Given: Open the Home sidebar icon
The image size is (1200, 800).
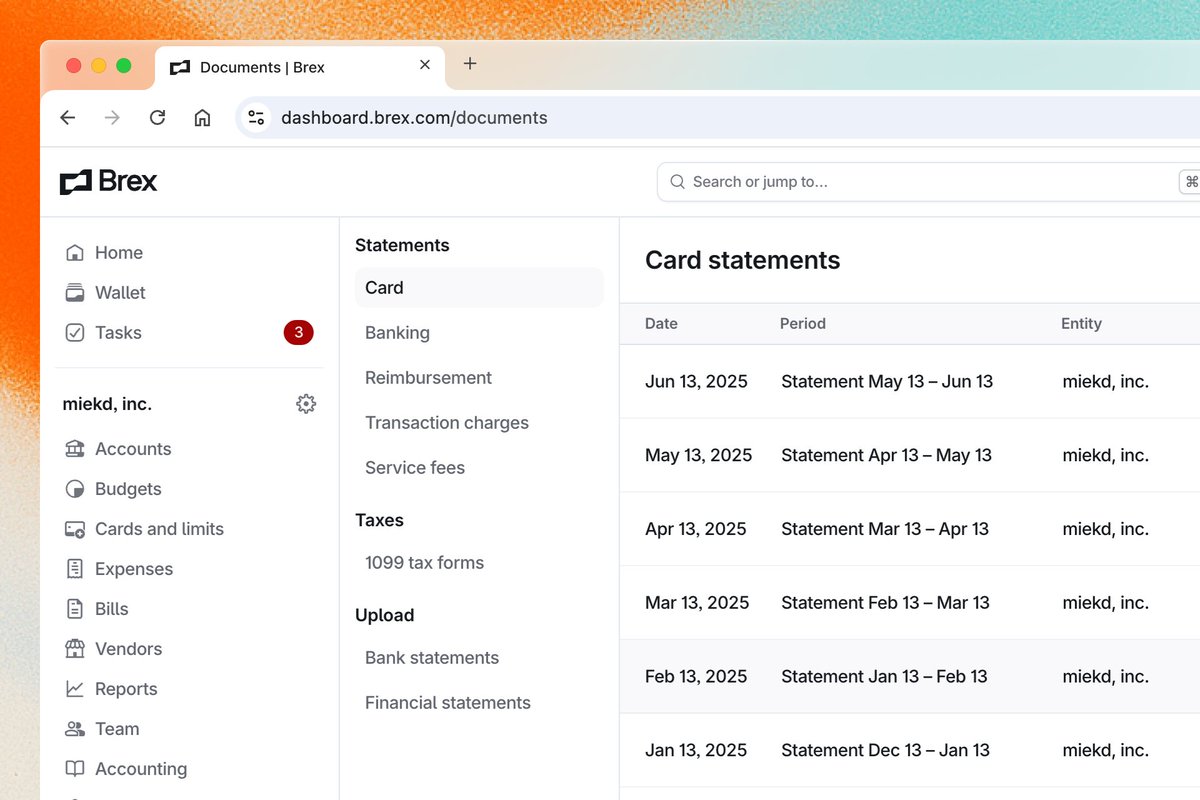Looking at the screenshot, I should pos(75,253).
